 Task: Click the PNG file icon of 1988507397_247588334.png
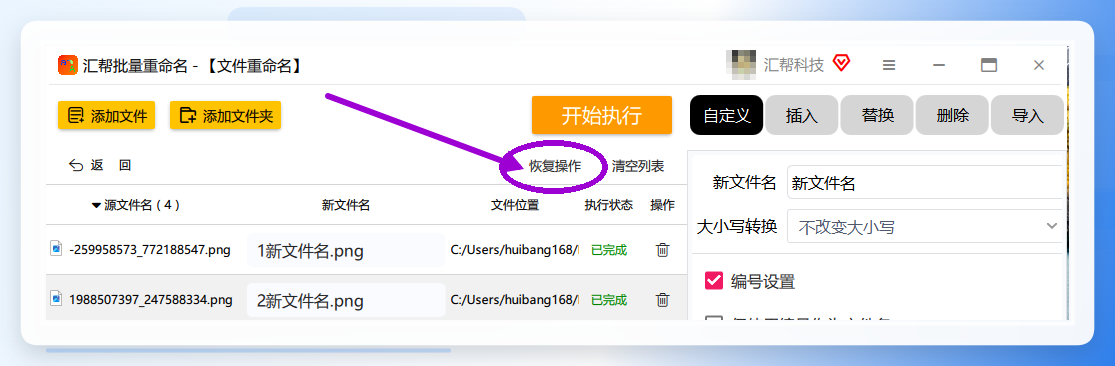56,298
